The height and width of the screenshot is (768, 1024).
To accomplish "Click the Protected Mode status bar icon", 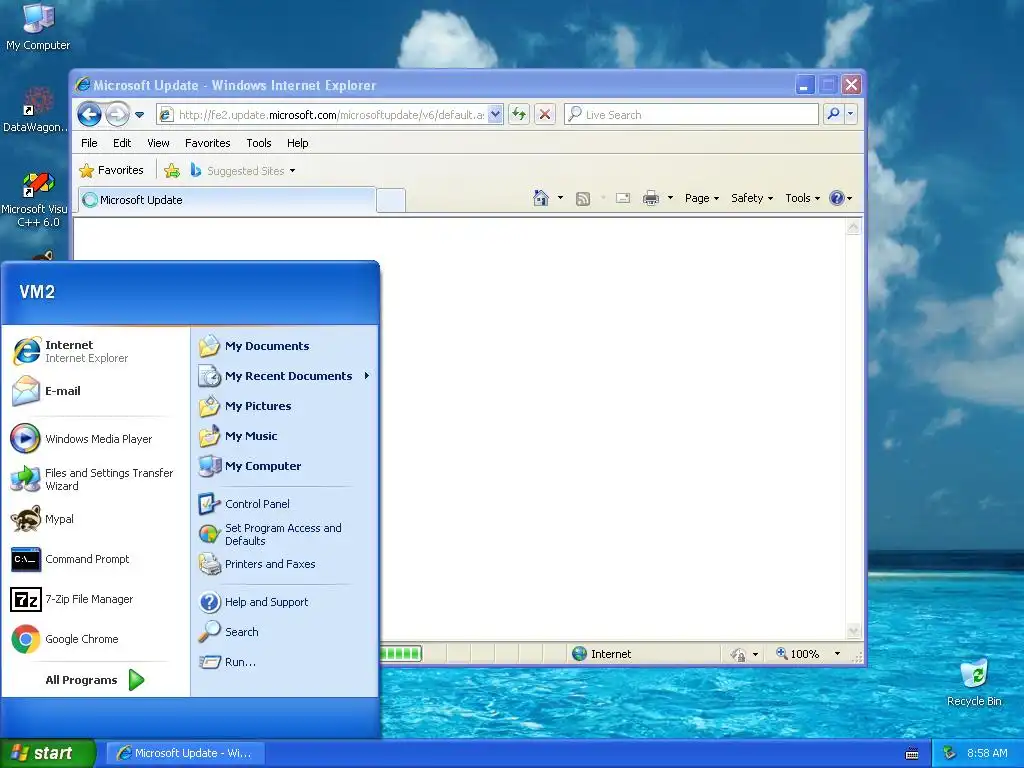I will (738, 654).
